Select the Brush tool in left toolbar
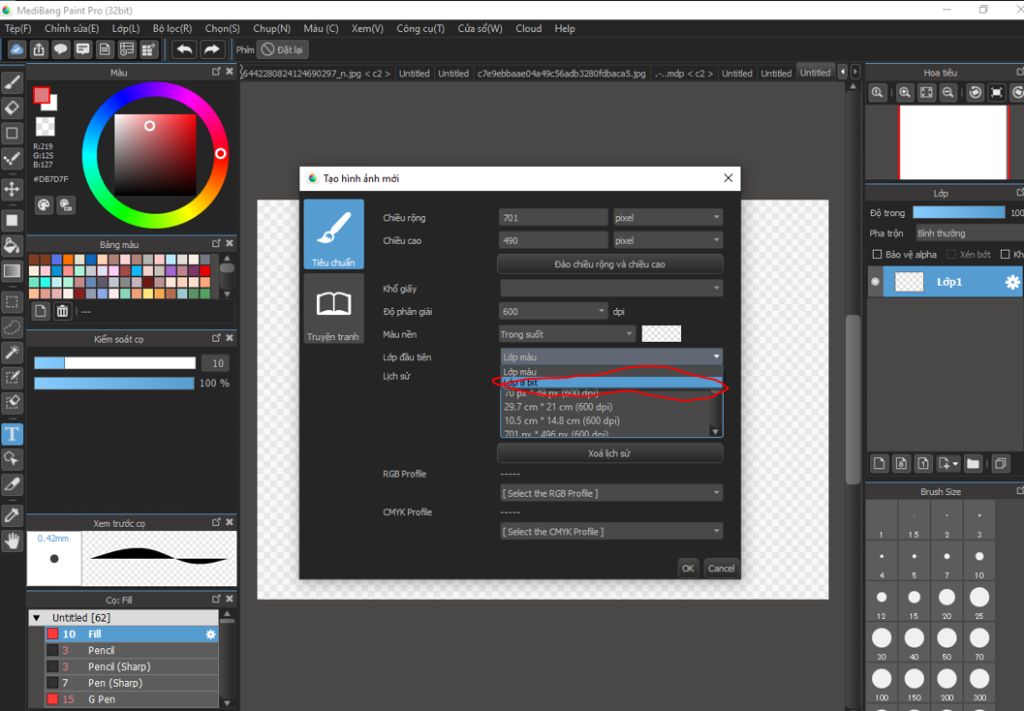The width and height of the screenshot is (1024, 711). 12,83
